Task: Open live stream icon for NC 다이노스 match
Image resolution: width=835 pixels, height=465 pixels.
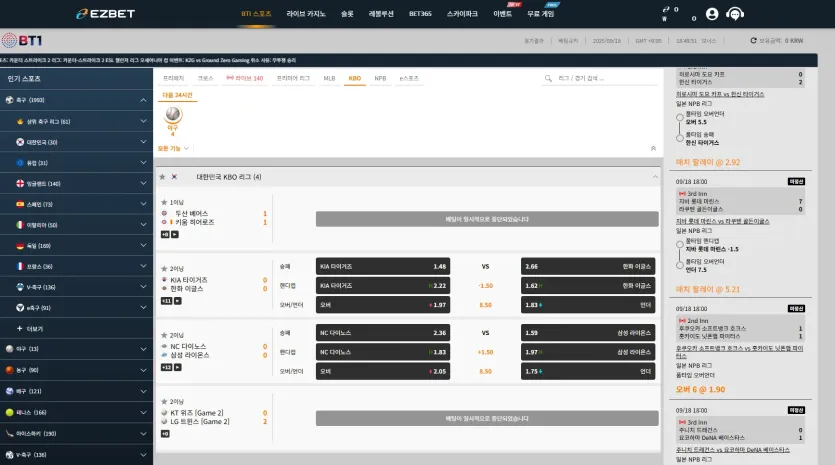Action: 177,367
